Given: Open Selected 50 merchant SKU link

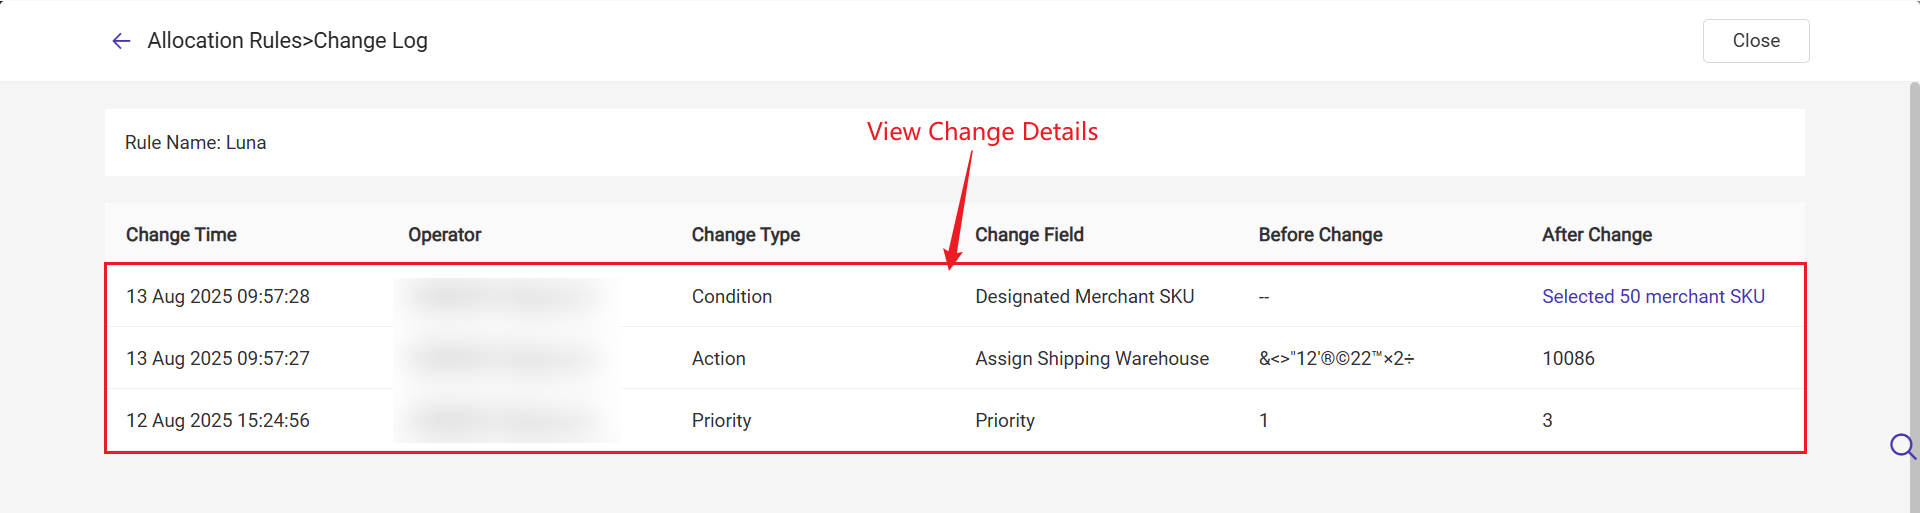Looking at the screenshot, I should 1653,296.
